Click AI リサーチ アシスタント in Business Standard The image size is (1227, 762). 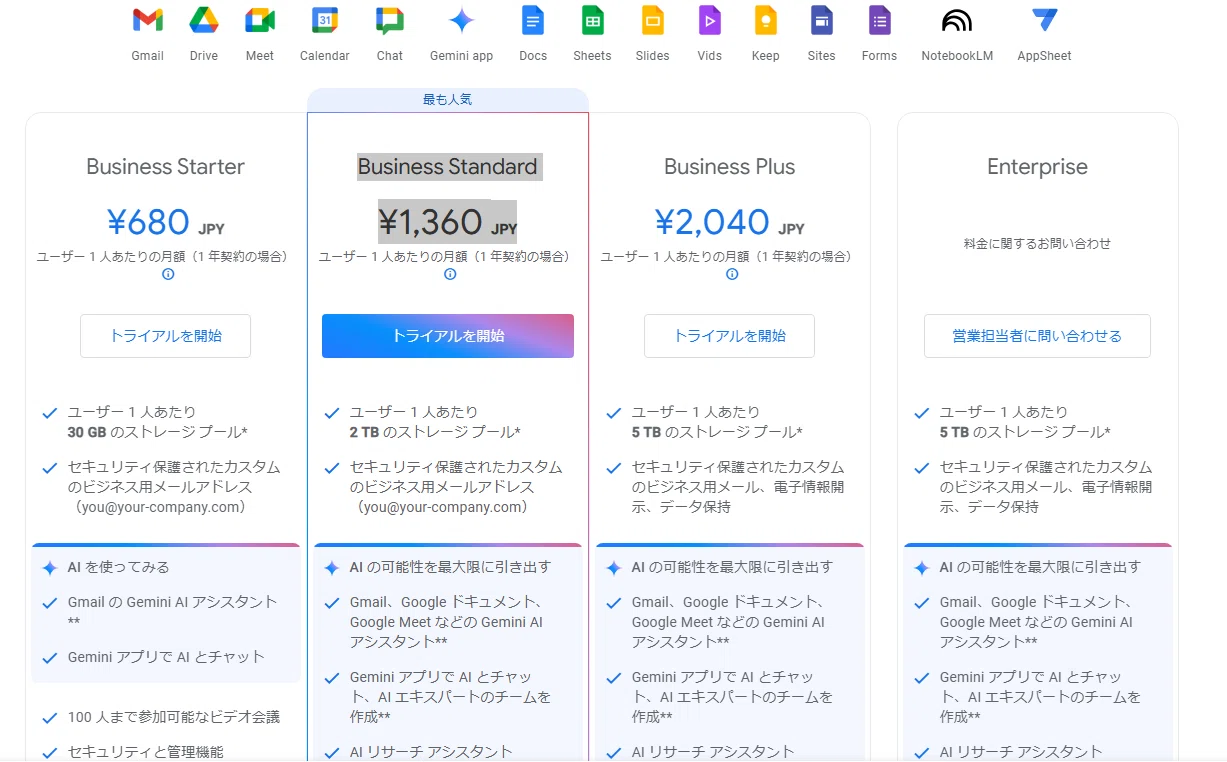[431, 752]
